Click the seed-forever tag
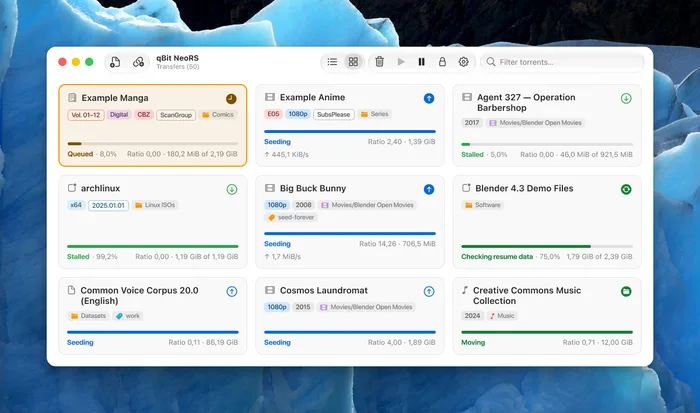This screenshot has height=413, width=700. (291, 217)
